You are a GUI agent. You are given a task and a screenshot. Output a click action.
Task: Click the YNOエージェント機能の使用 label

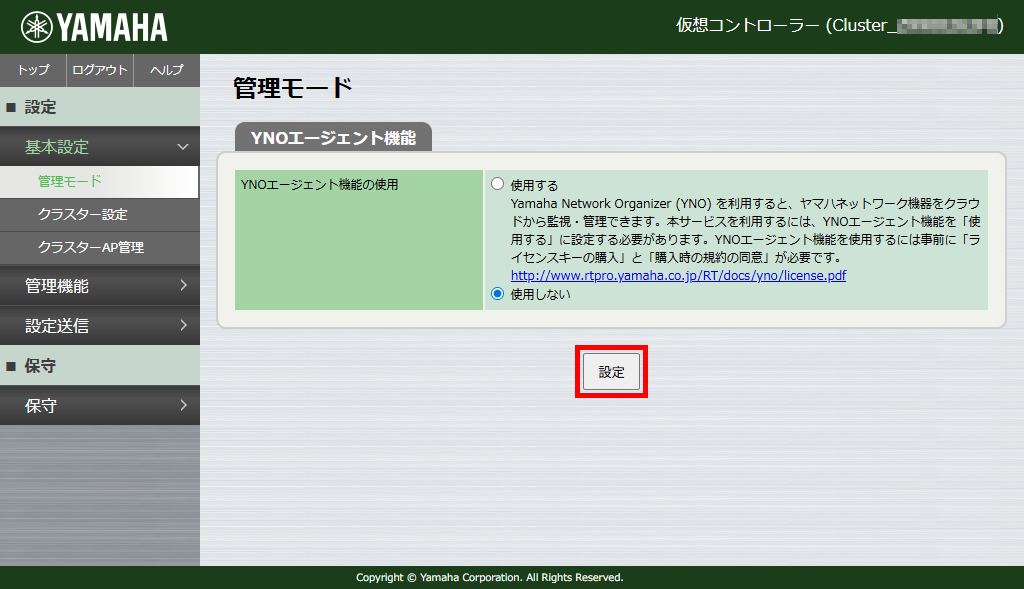click(x=319, y=185)
